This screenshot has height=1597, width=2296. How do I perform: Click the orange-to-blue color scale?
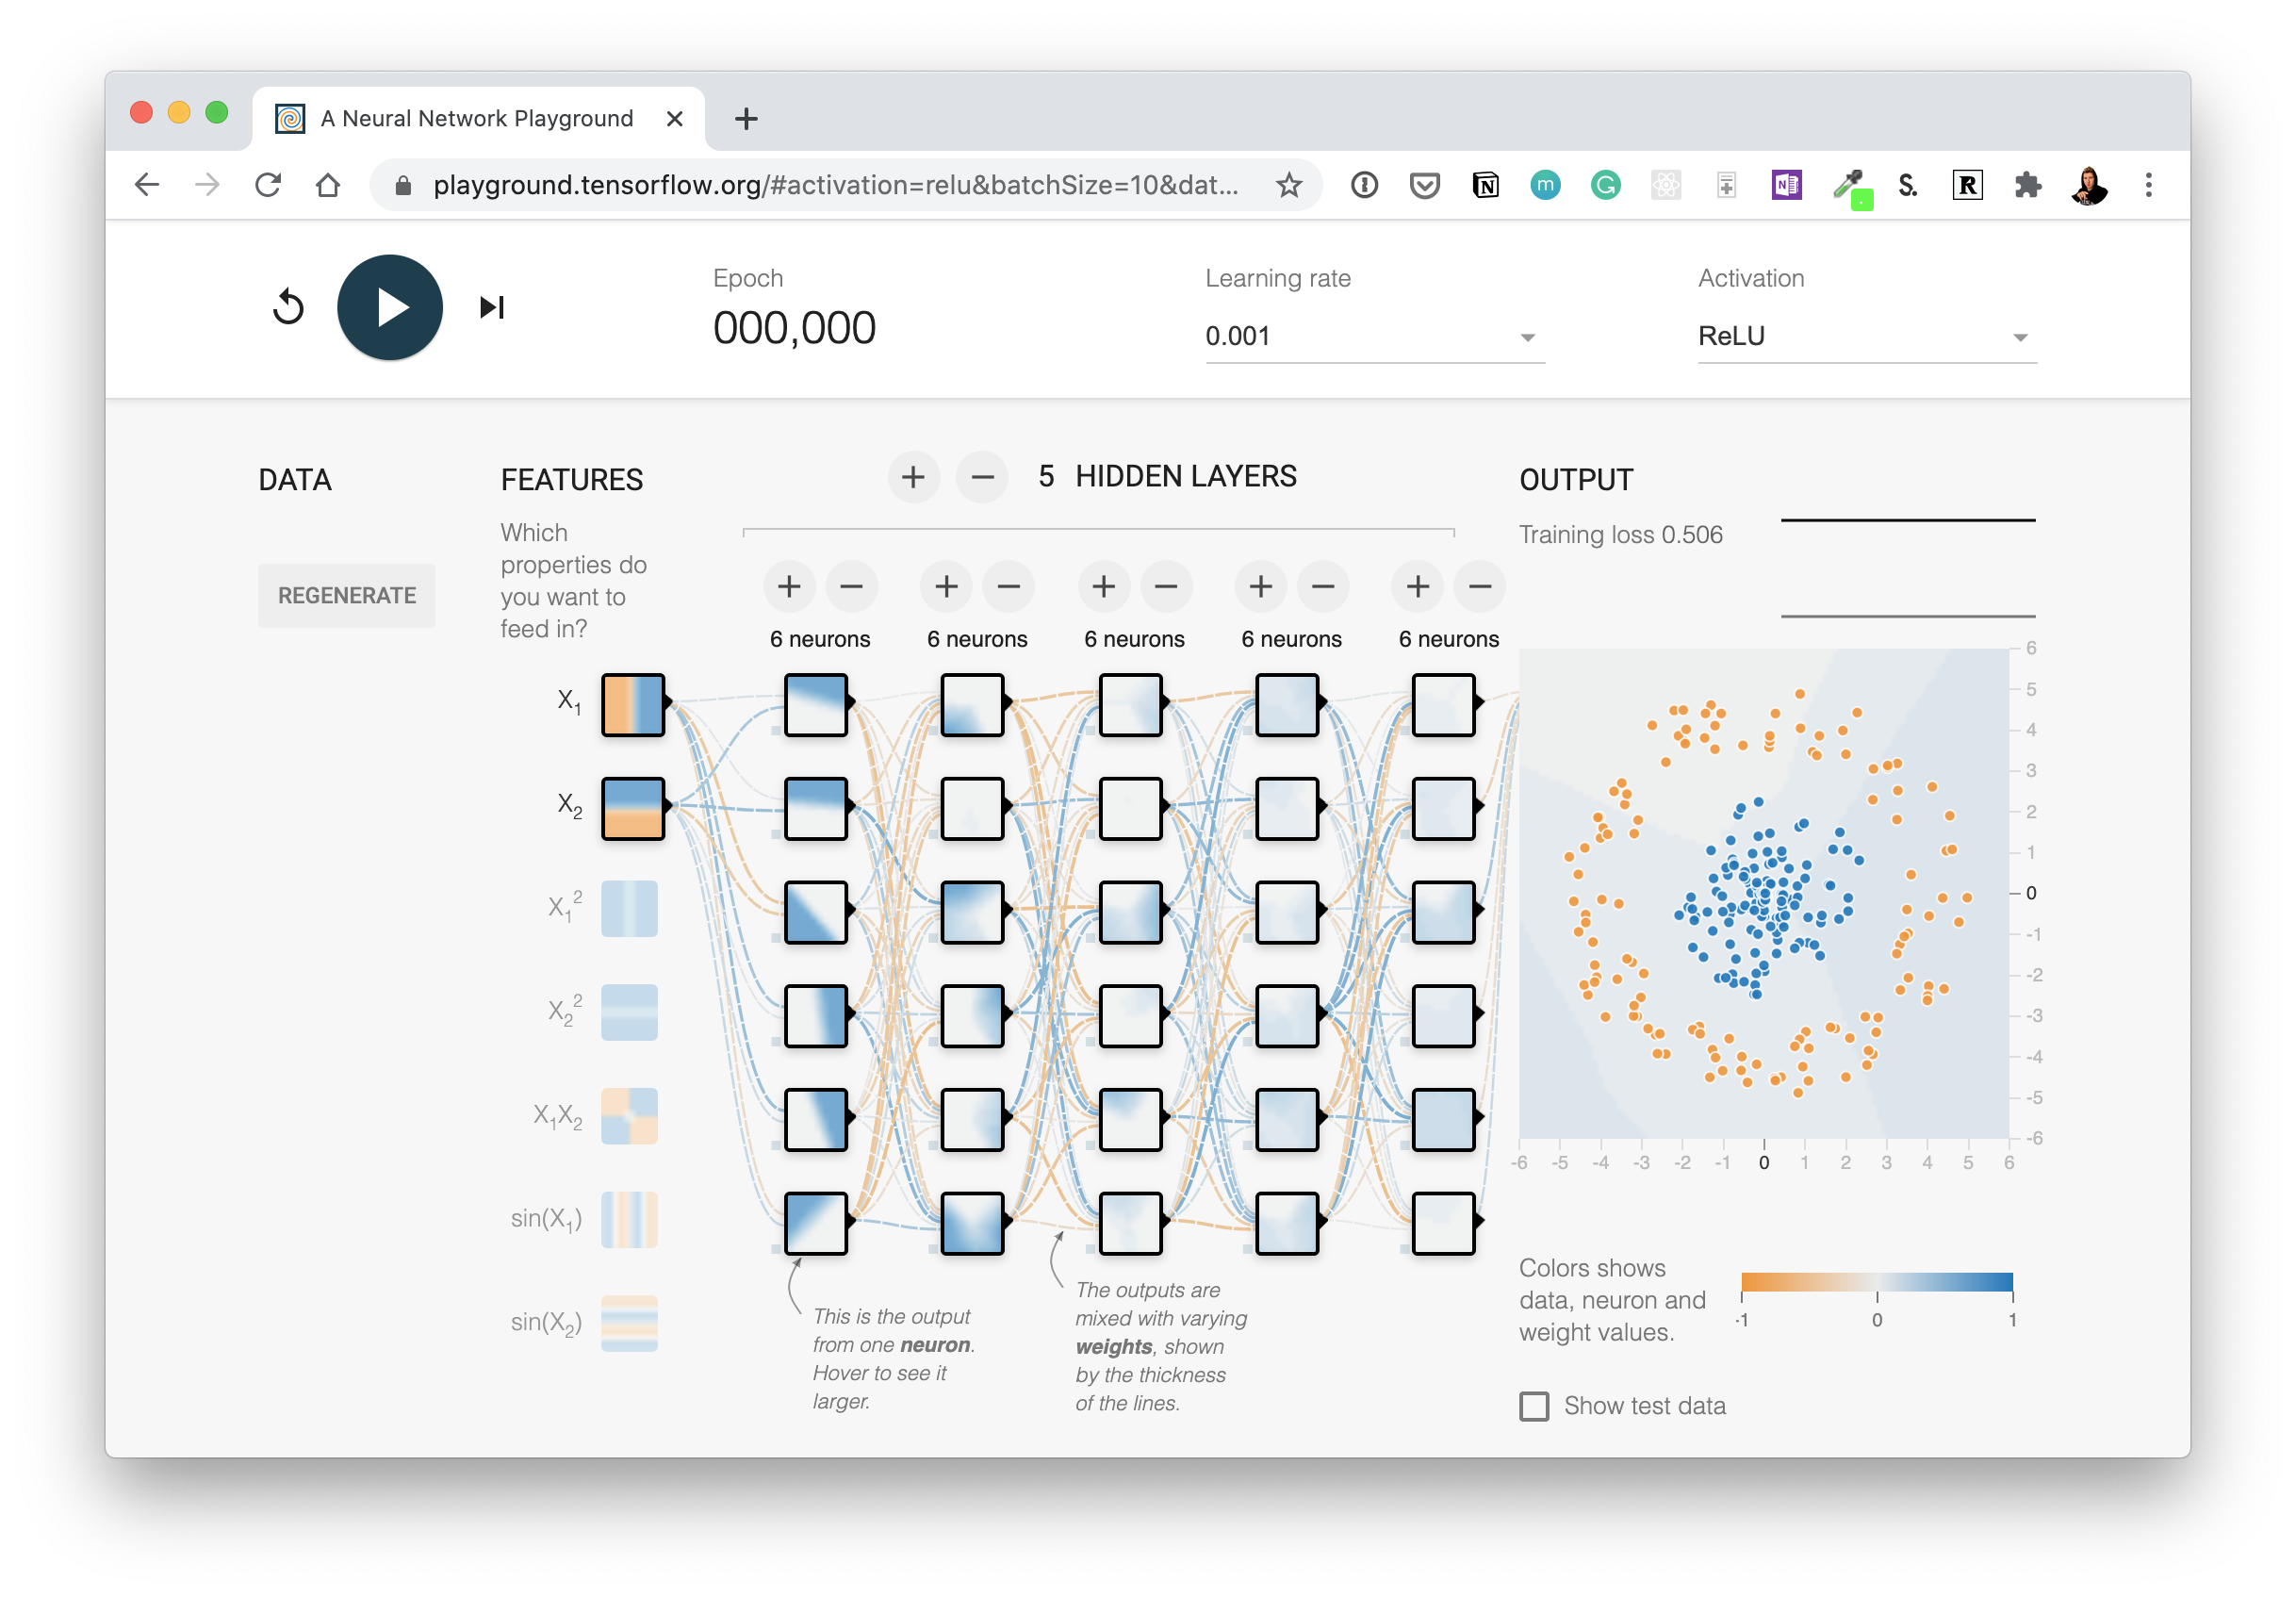(1876, 1283)
